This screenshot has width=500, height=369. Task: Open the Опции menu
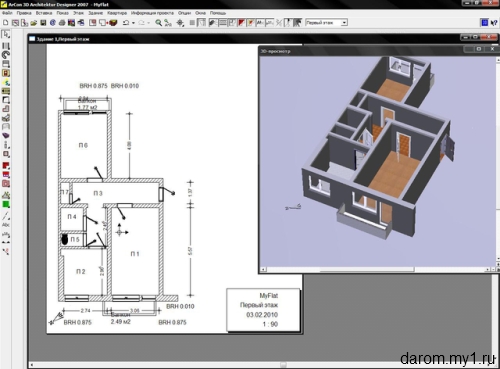click(x=184, y=13)
